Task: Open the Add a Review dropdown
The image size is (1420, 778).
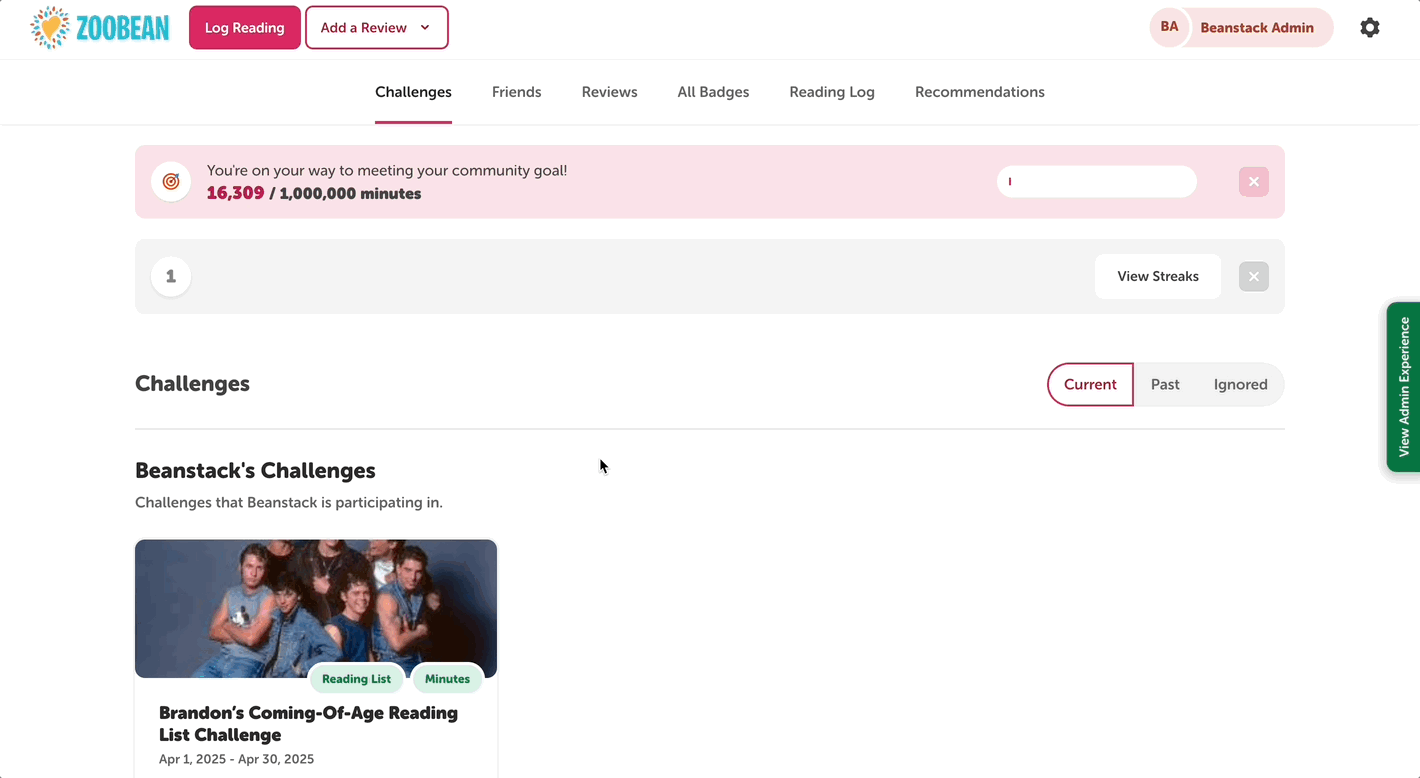Action: [376, 27]
